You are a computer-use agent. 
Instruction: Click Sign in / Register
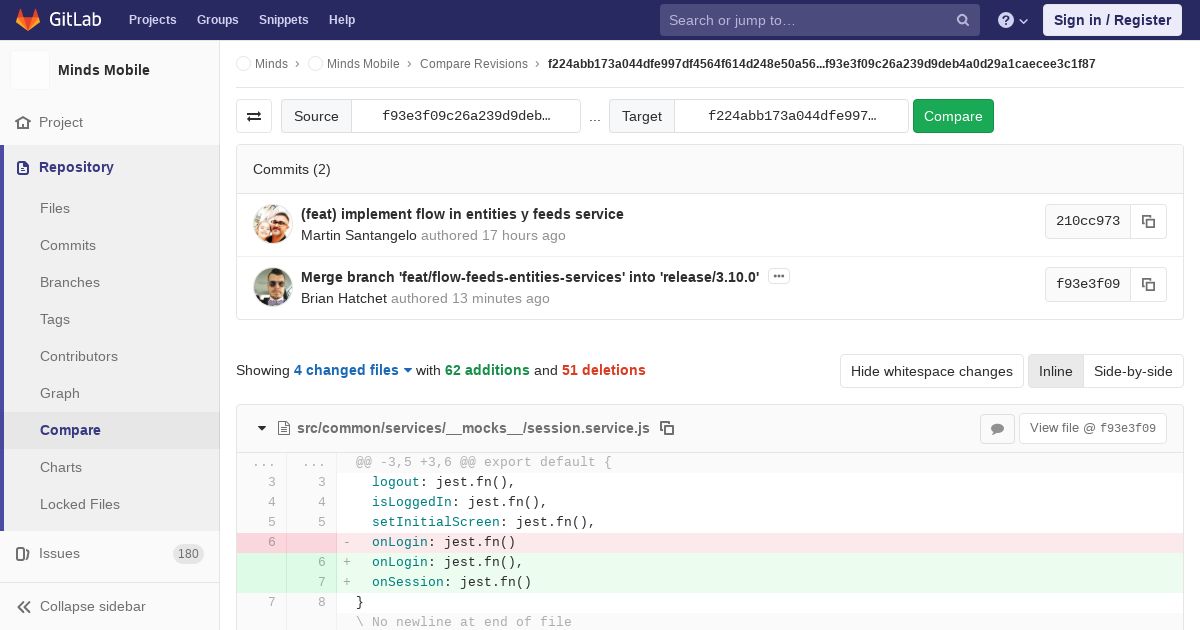tap(1112, 20)
